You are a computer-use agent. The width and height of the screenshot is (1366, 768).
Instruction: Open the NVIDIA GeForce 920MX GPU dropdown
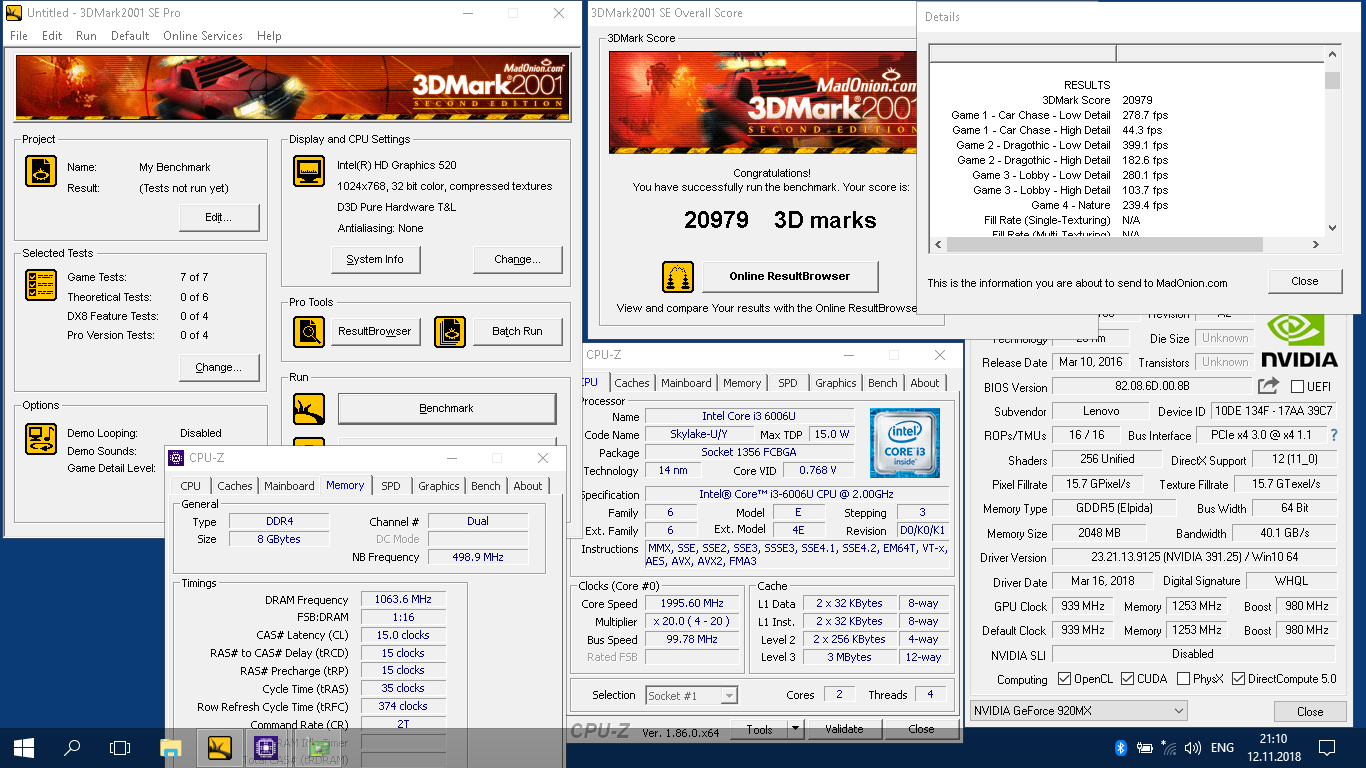click(1078, 711)
